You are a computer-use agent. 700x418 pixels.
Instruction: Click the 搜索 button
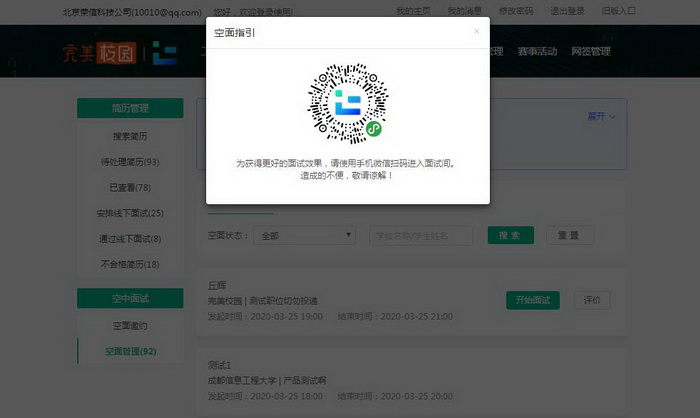click(511, 235)
